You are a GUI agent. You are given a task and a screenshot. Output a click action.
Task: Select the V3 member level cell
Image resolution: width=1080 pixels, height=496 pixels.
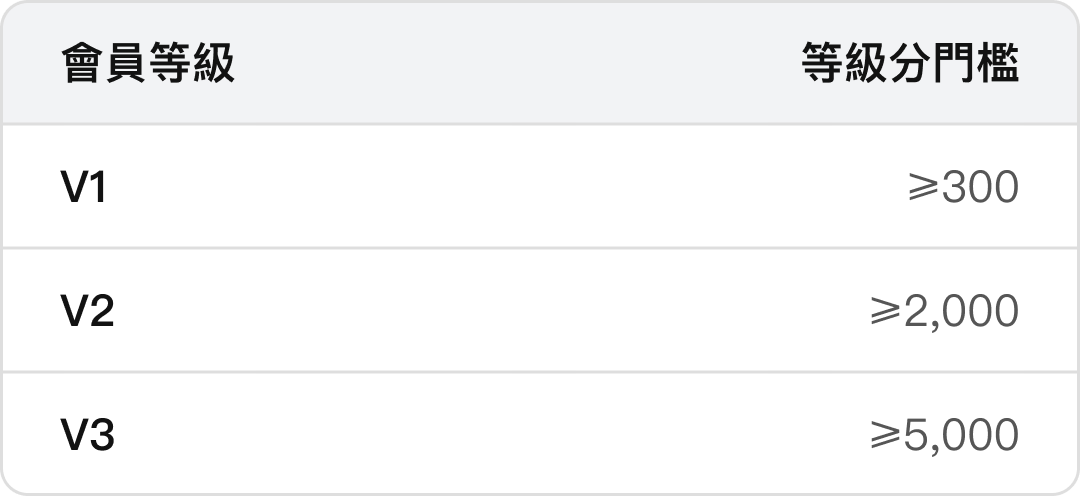(87, 436)
